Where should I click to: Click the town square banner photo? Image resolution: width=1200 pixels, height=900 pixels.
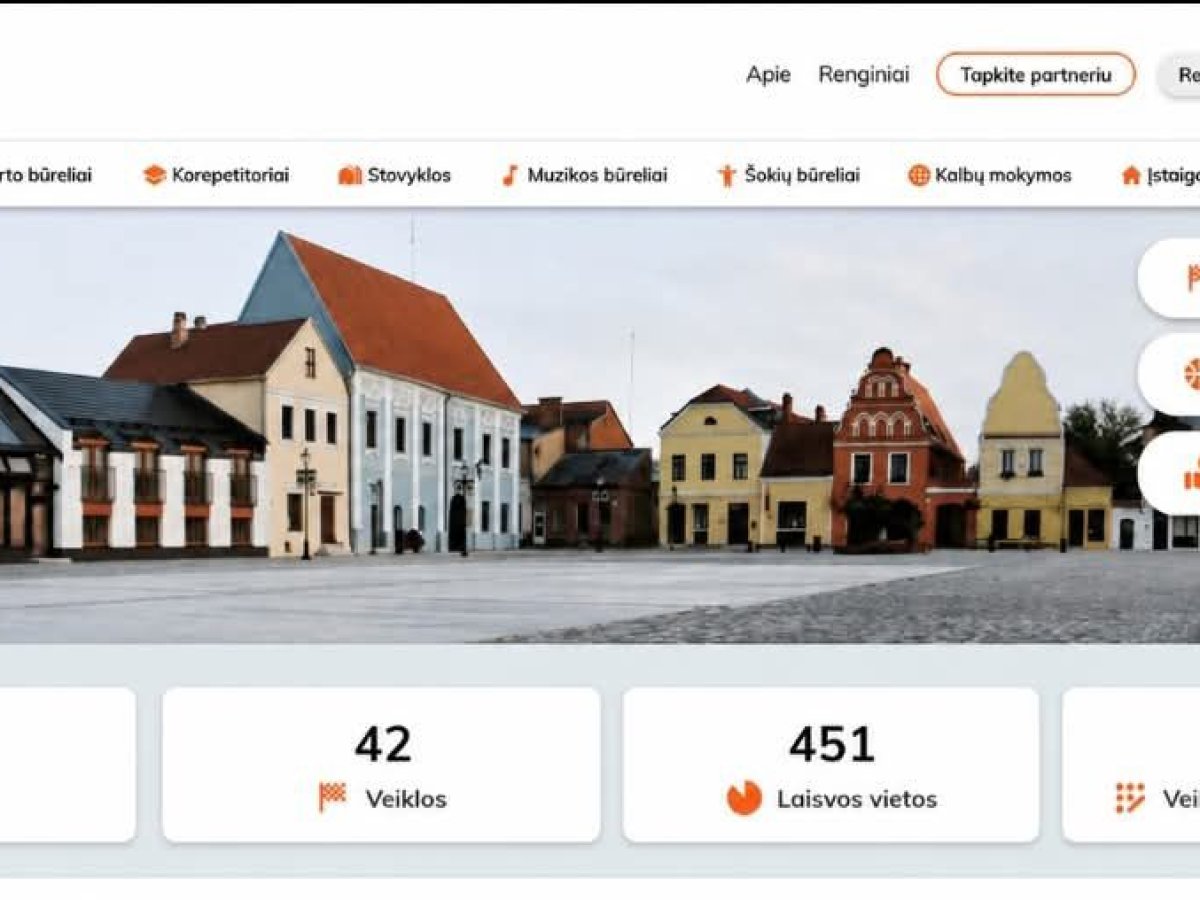coord(600,425)
